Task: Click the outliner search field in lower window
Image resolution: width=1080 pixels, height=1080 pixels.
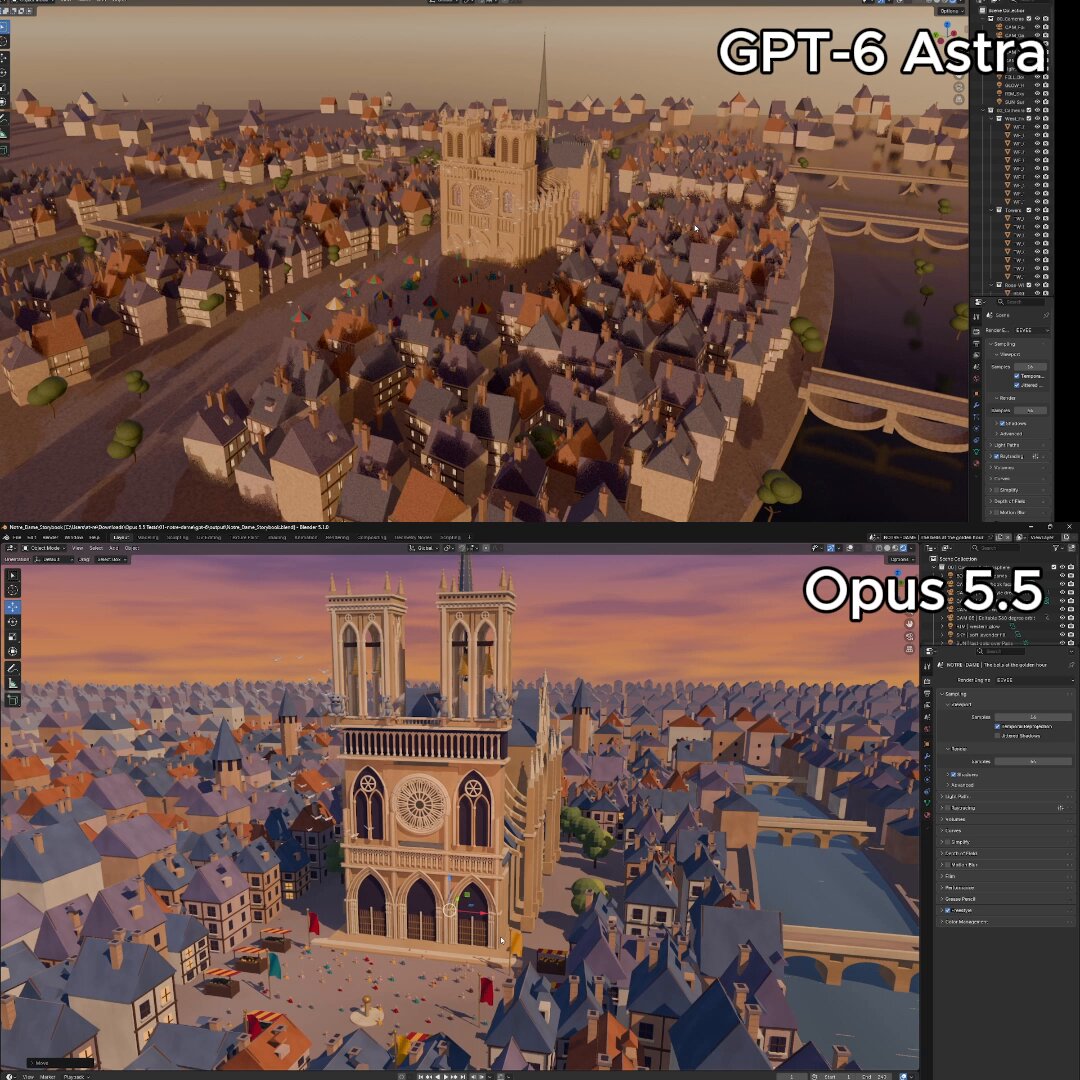Action: click(996, 548)
